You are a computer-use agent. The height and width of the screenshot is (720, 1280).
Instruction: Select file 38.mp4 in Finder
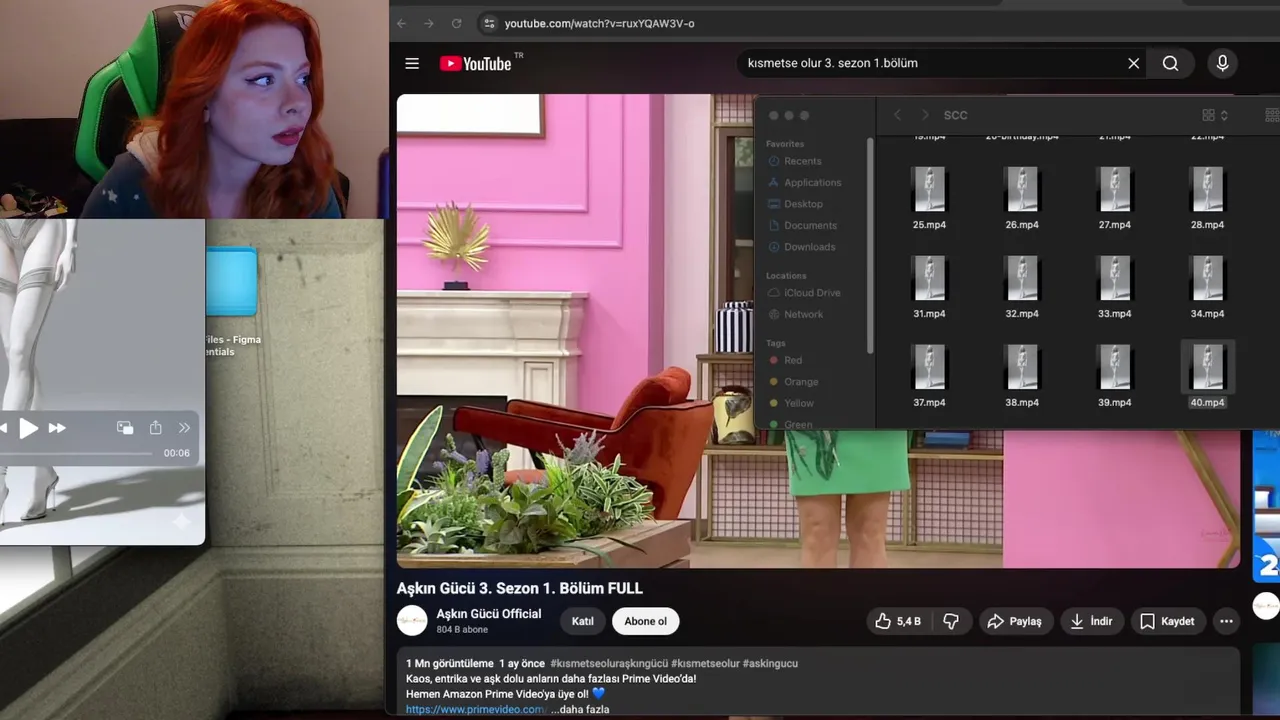[1022, 376]
